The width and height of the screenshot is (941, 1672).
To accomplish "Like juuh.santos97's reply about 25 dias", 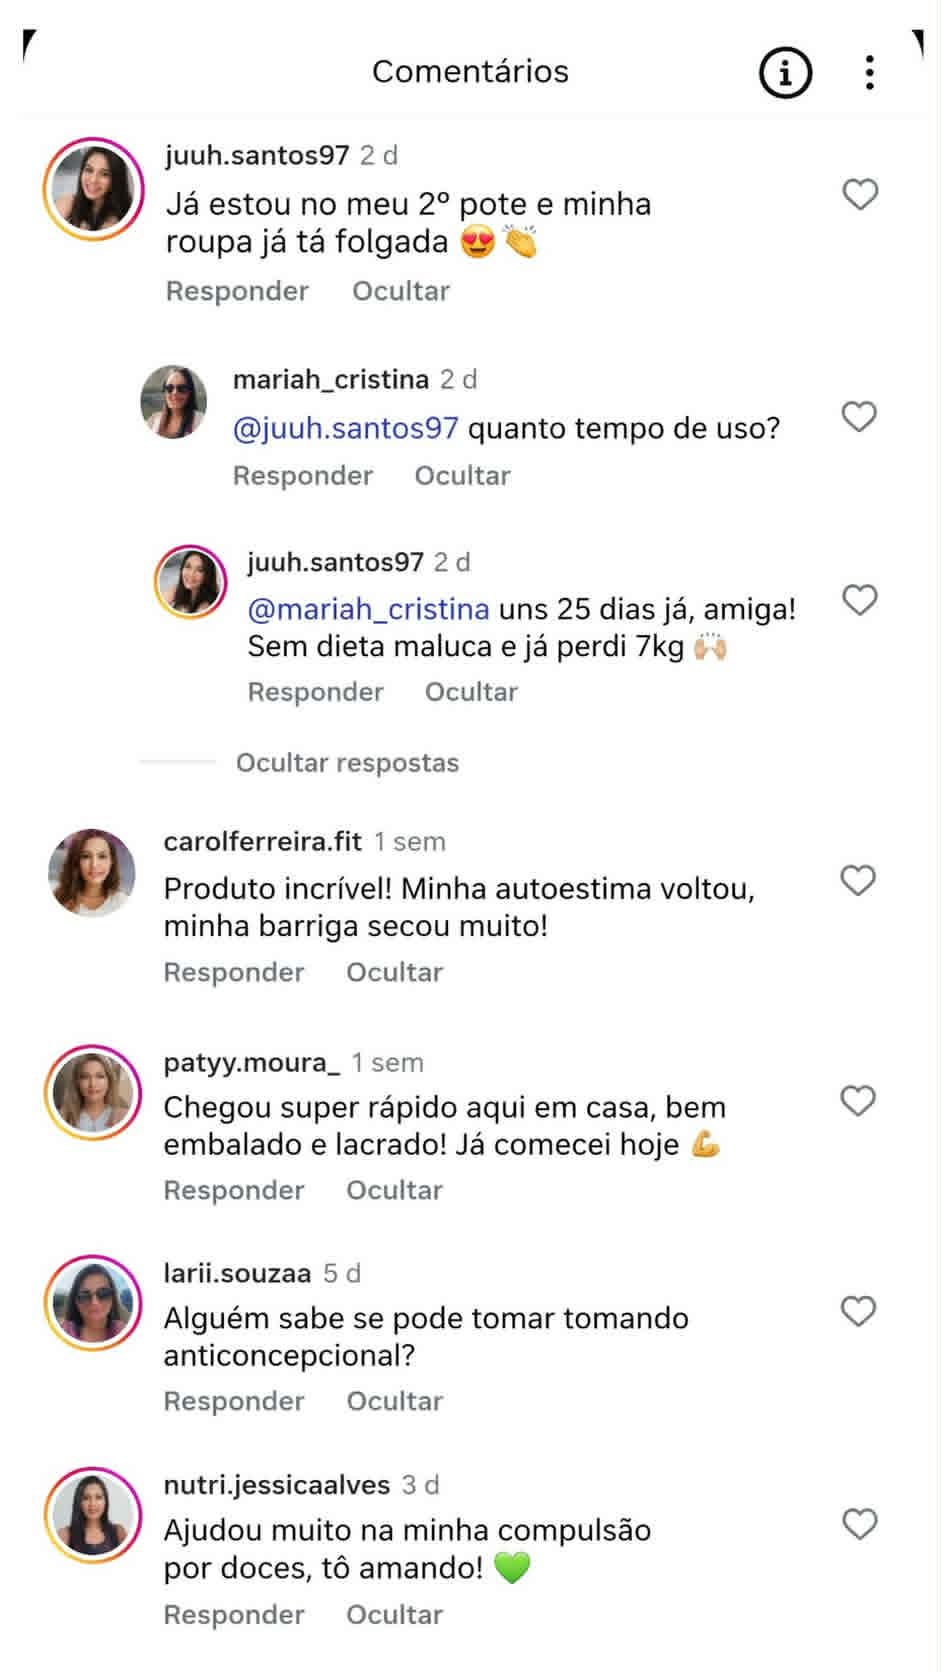I will coord(860,600).
